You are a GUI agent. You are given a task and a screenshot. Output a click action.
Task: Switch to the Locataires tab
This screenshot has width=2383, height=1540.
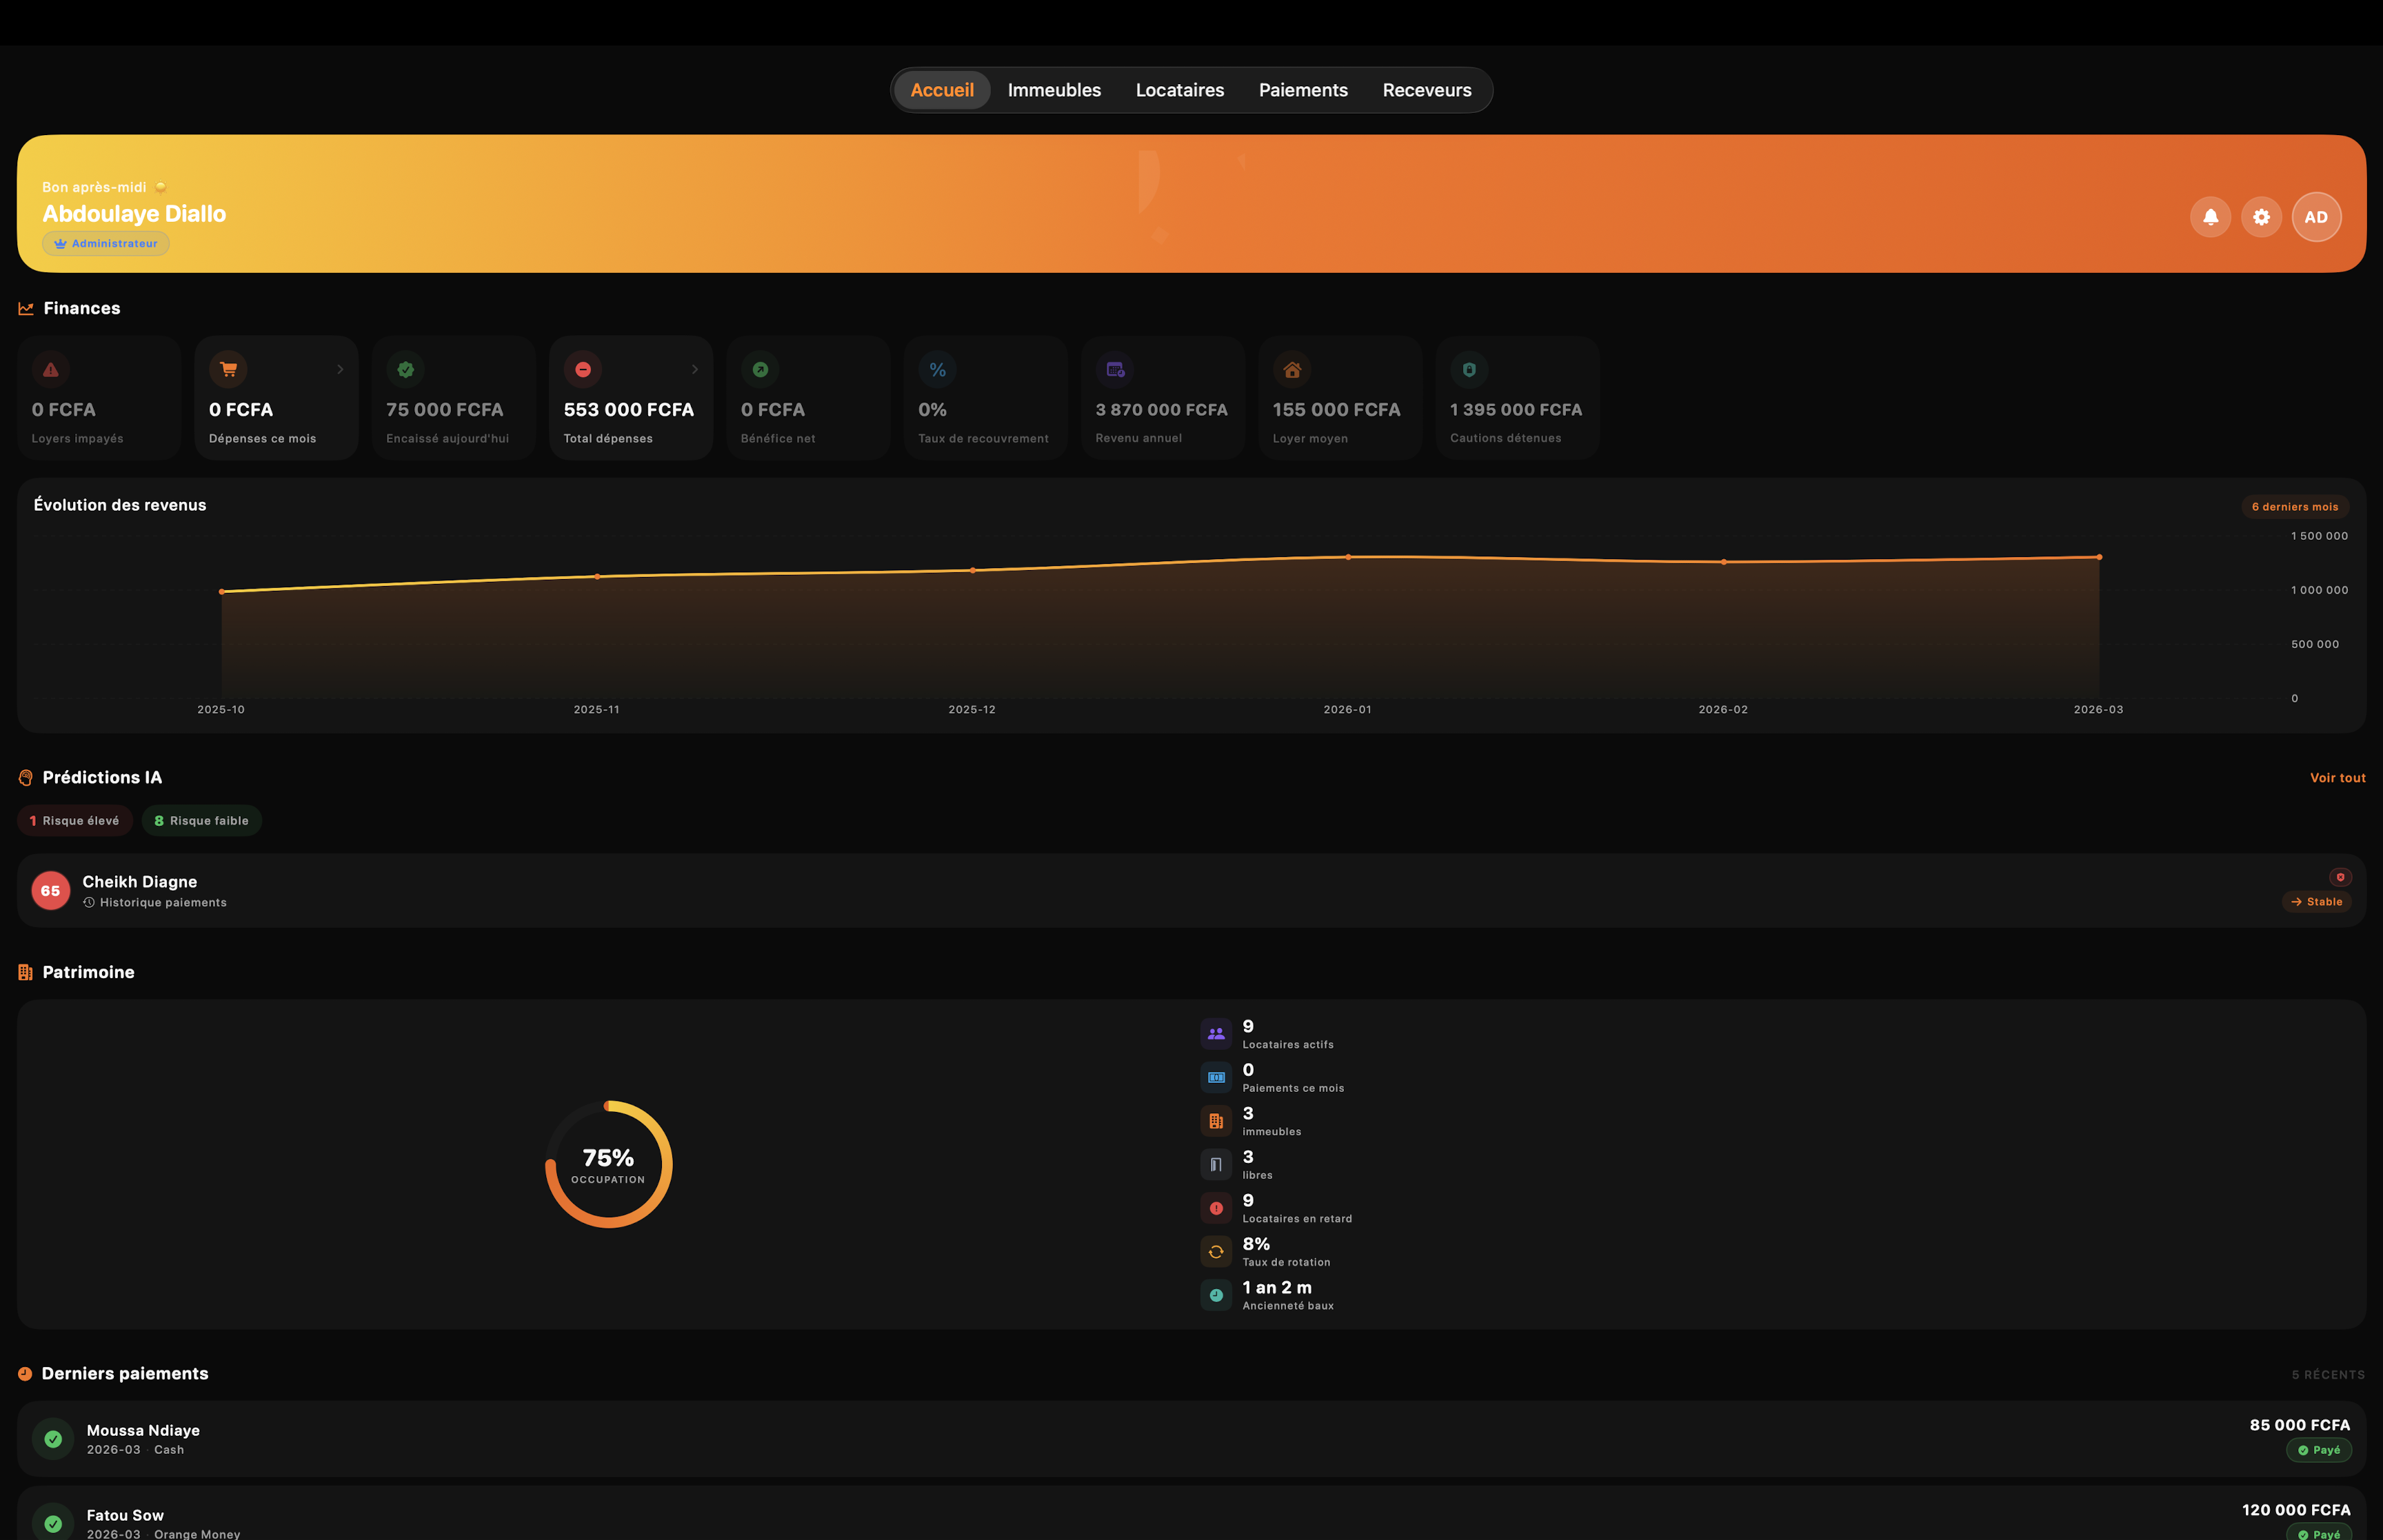pos(1179,89)
